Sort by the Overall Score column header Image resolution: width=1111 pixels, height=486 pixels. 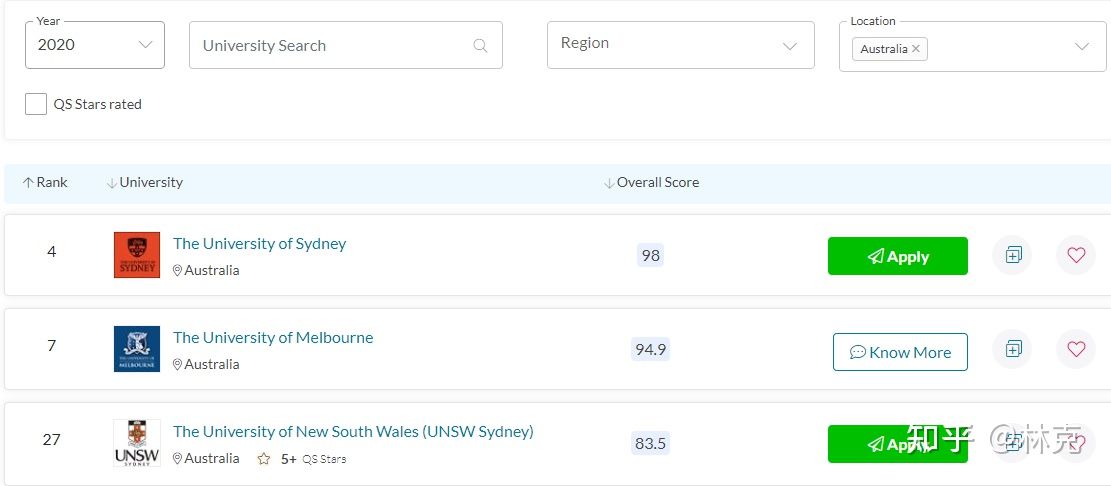click(x=651, y=183)
